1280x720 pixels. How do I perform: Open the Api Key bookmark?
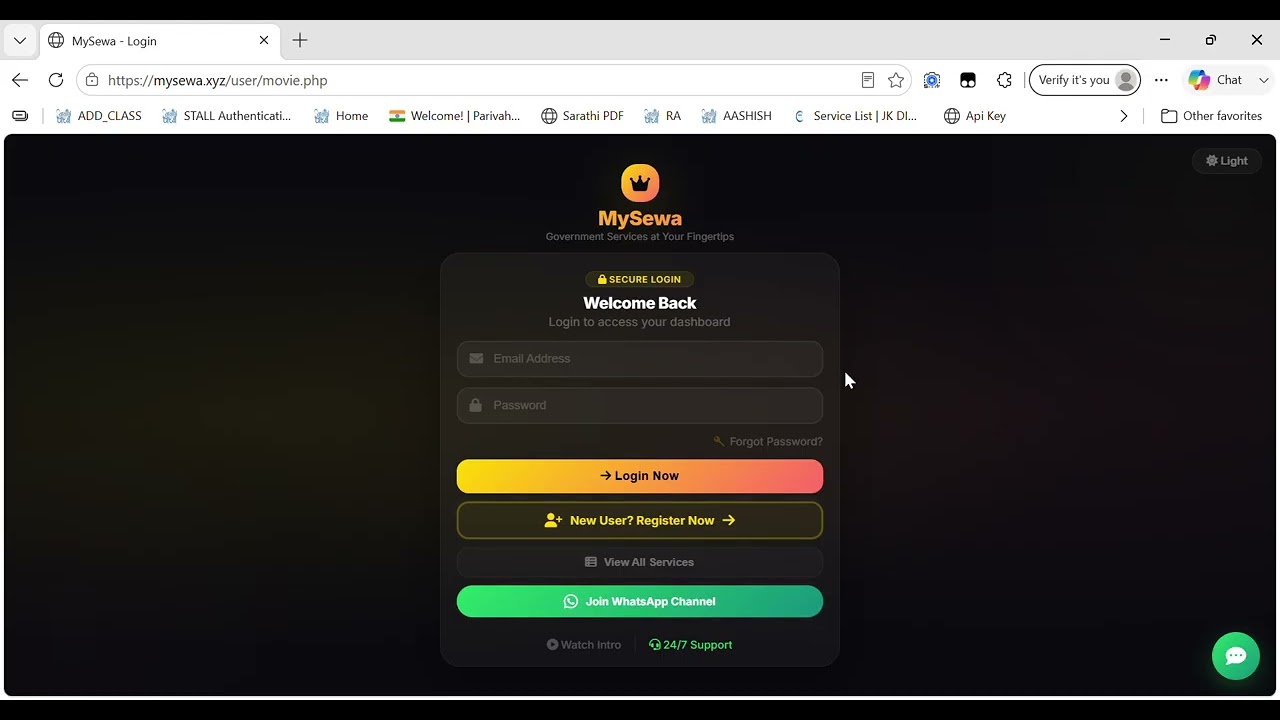pos(975,116)
